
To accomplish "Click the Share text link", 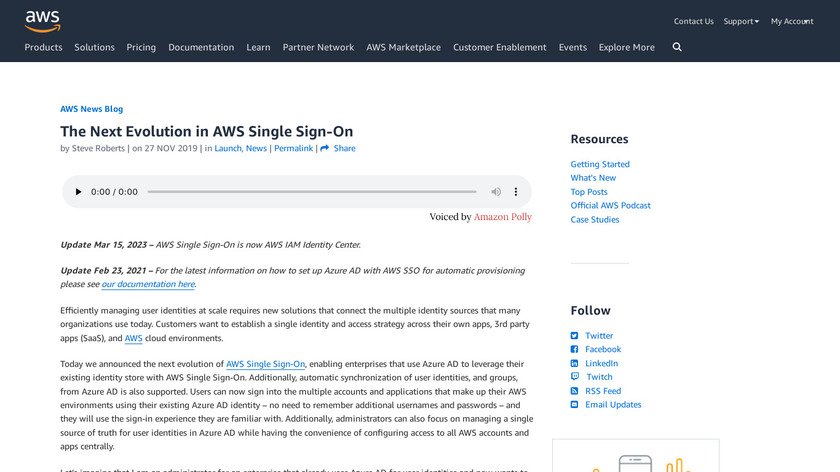I will [344, 148].
